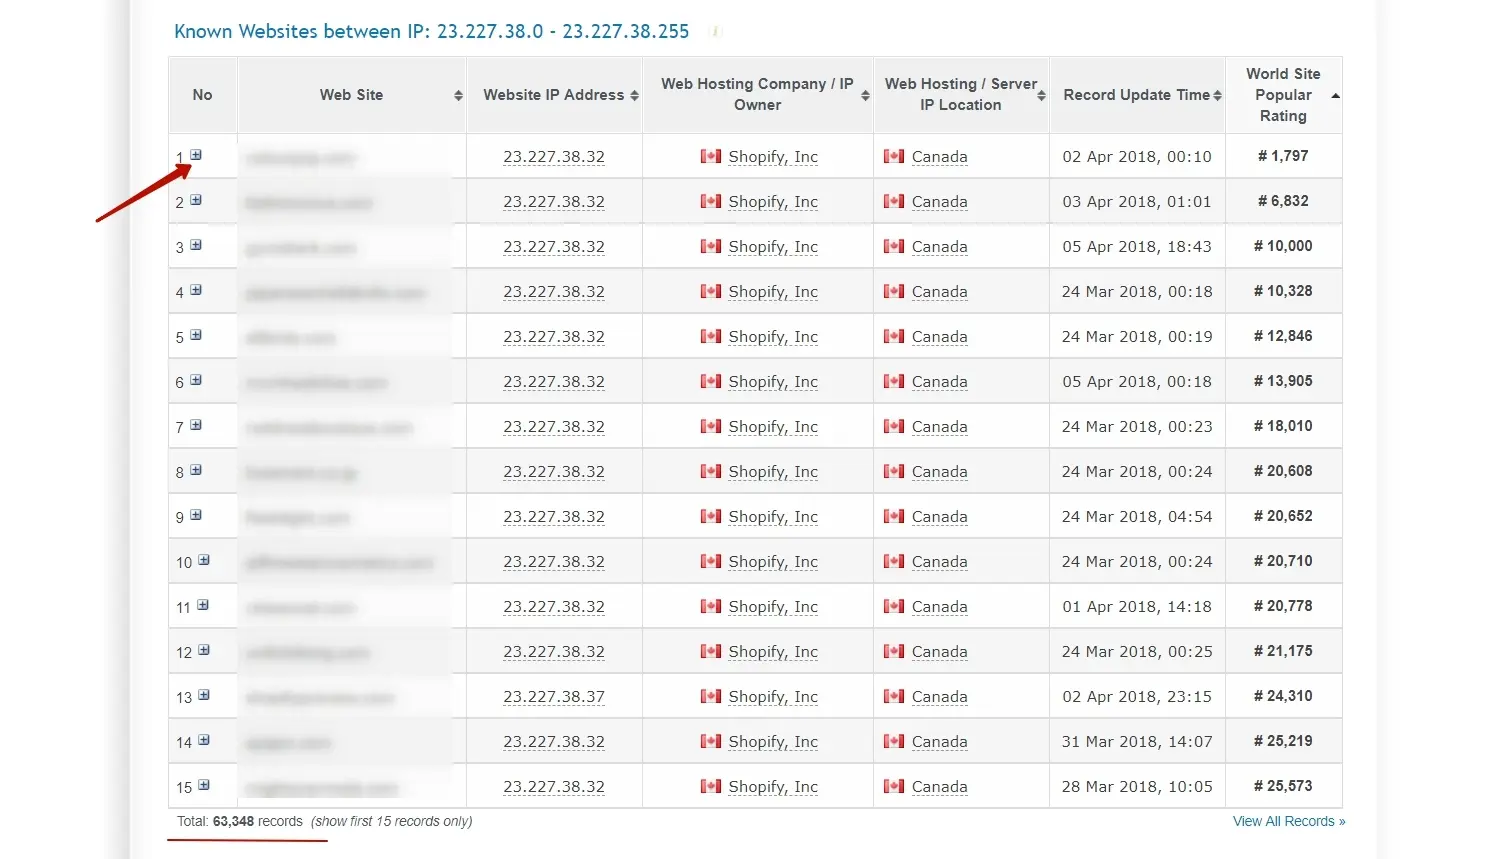Expand row 1 plus icon
This screenshot has height=859, width=1495.
pos(196,155)
